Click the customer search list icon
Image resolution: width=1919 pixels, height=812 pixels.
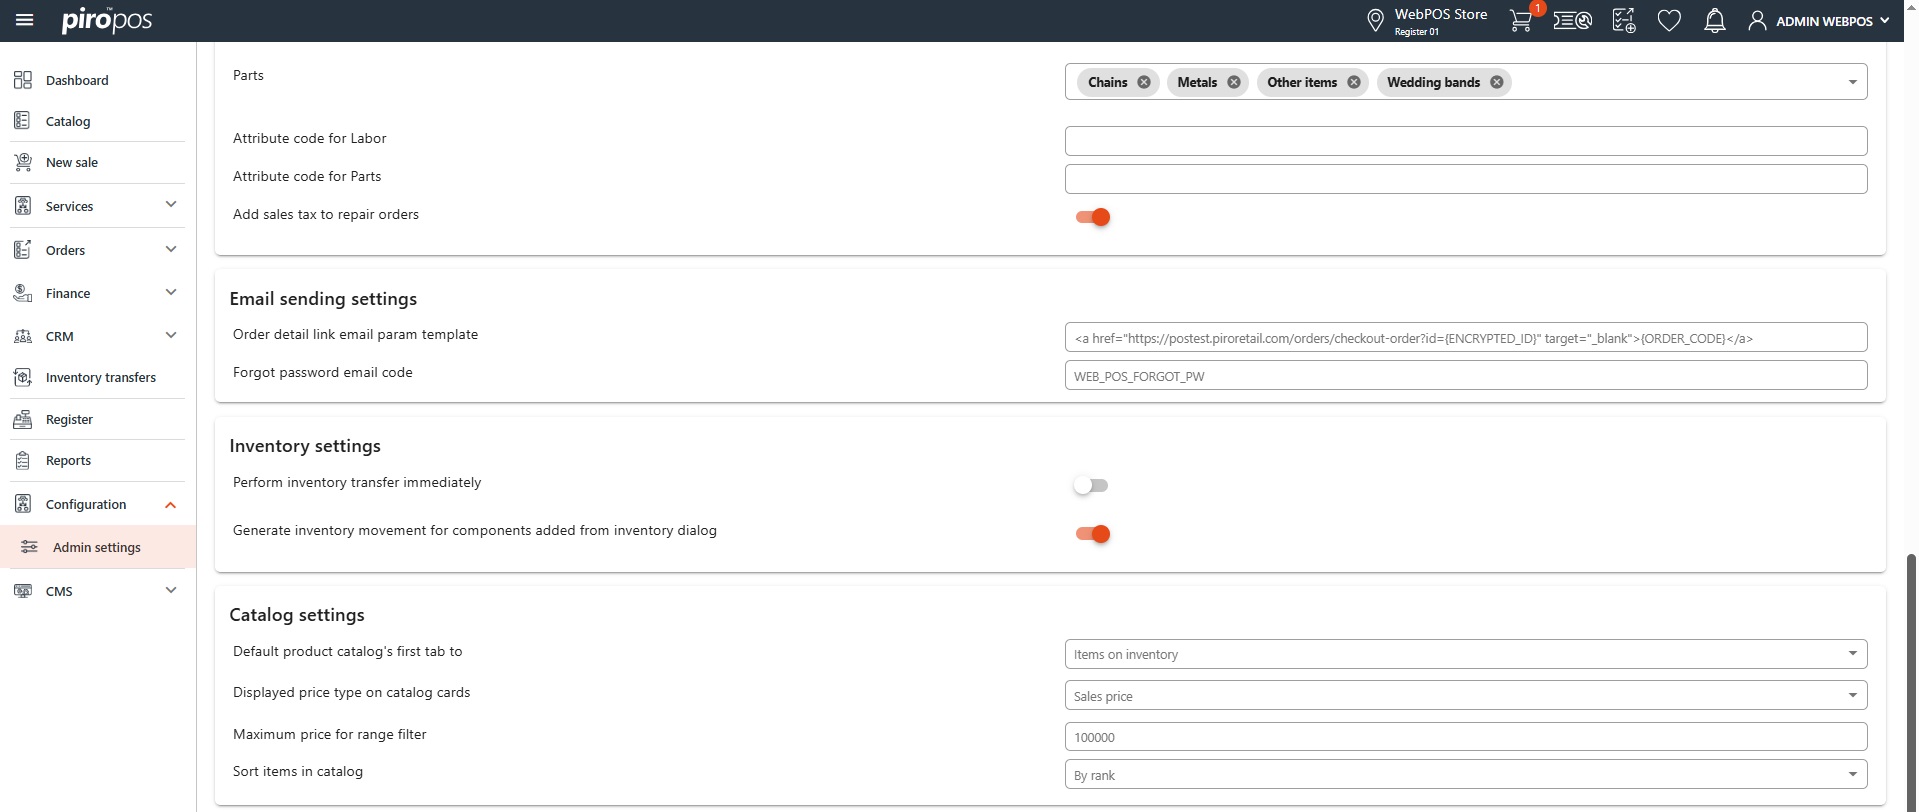tap(1572, 21)
